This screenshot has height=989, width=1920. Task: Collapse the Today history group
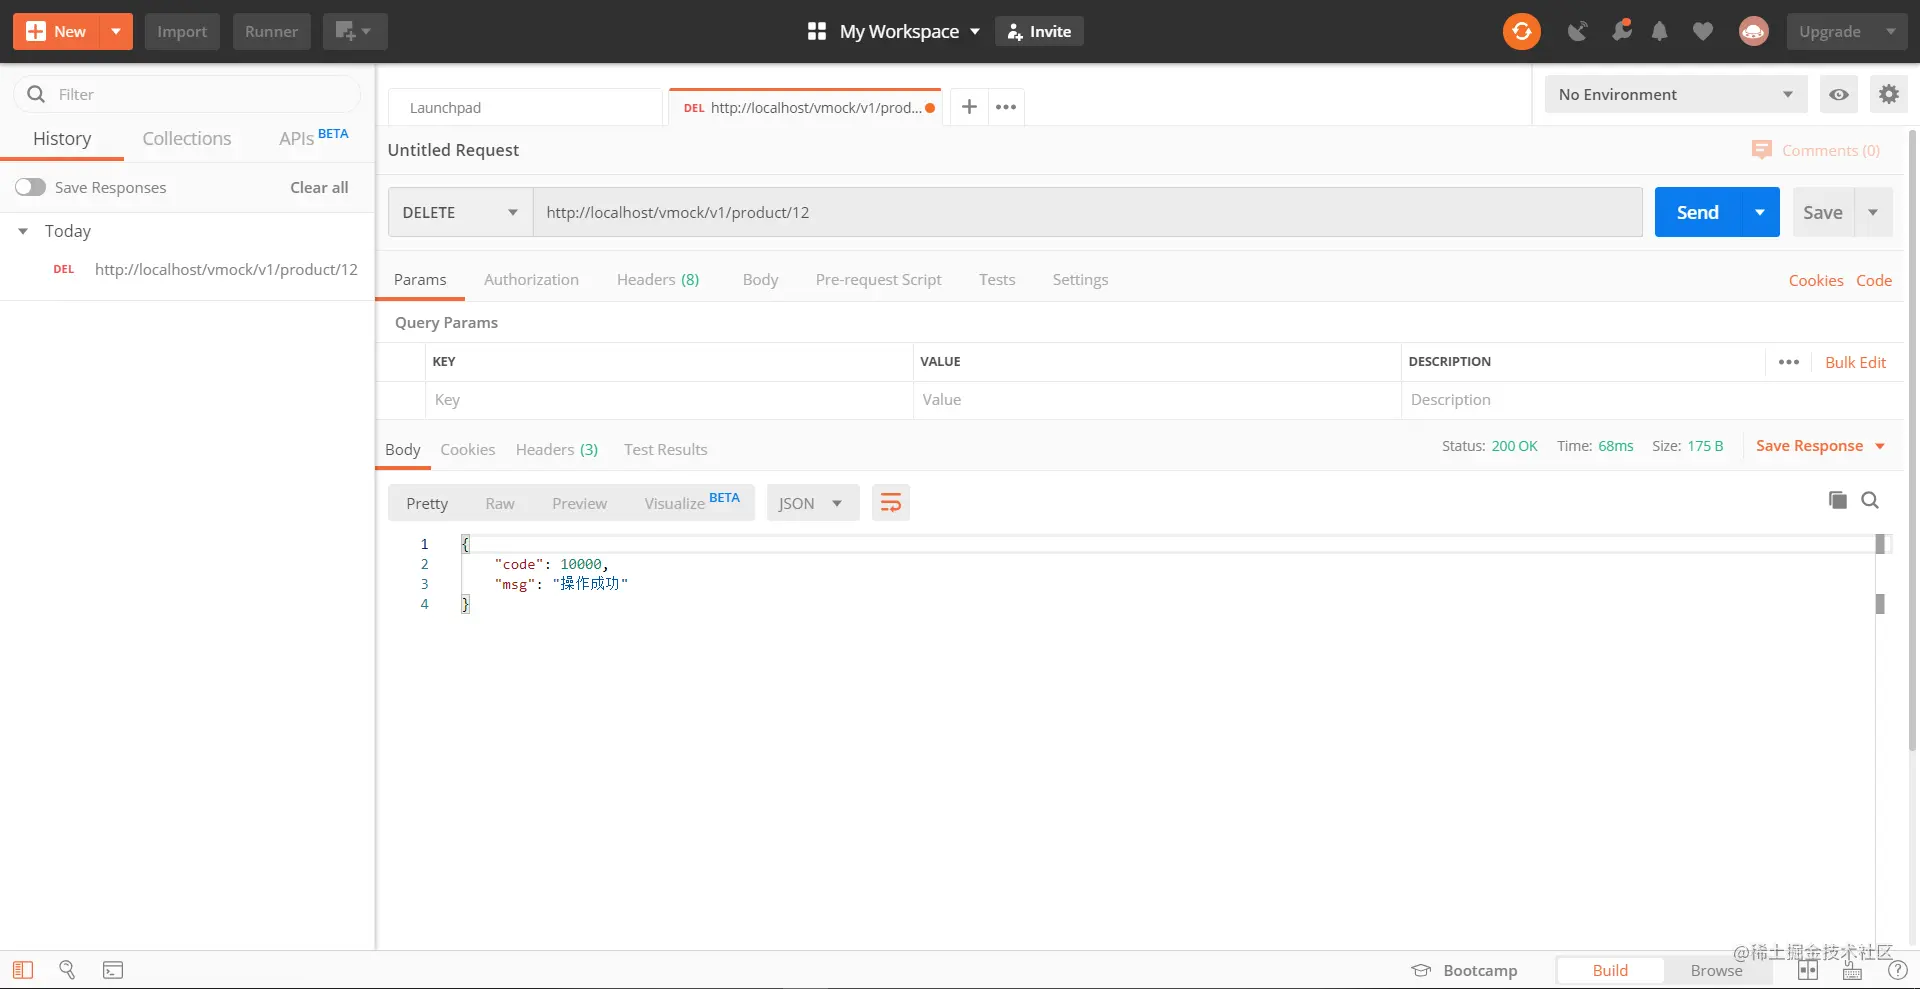[x=23, y=231]
